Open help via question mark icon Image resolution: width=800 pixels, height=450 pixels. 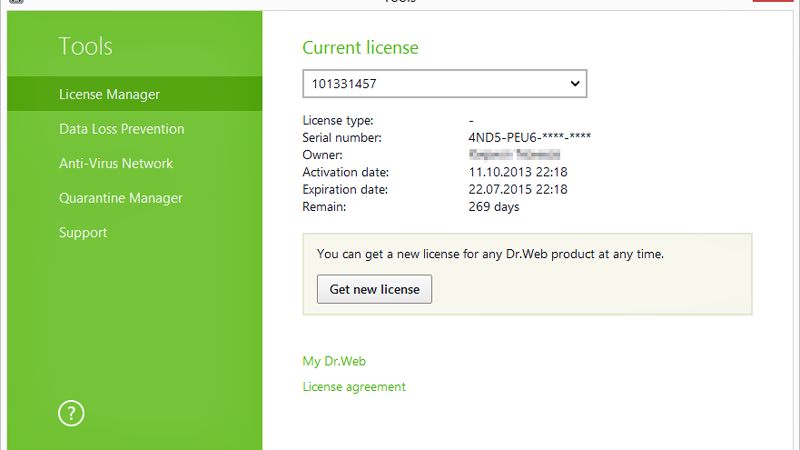(x=71, y=413)
